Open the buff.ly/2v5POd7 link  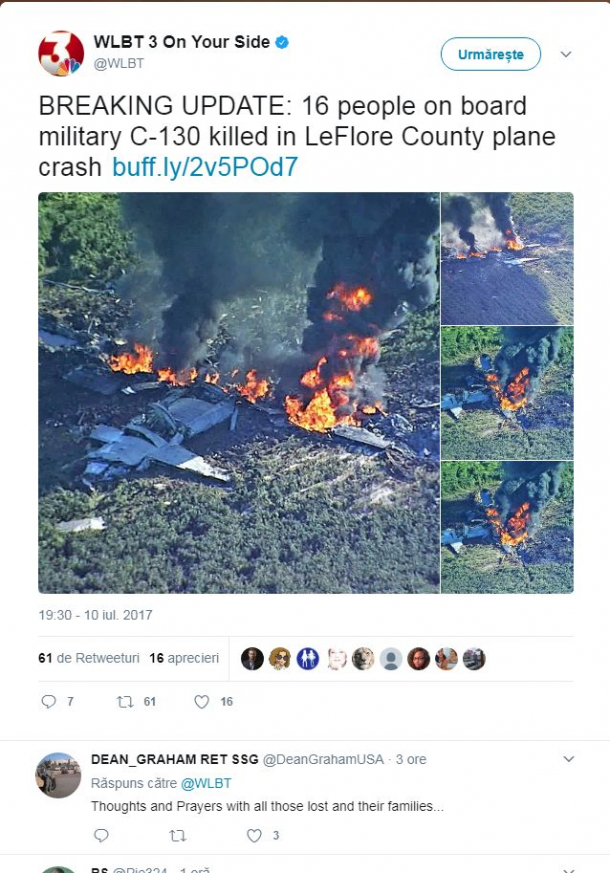pyautogui.click(x=205, y=166)
